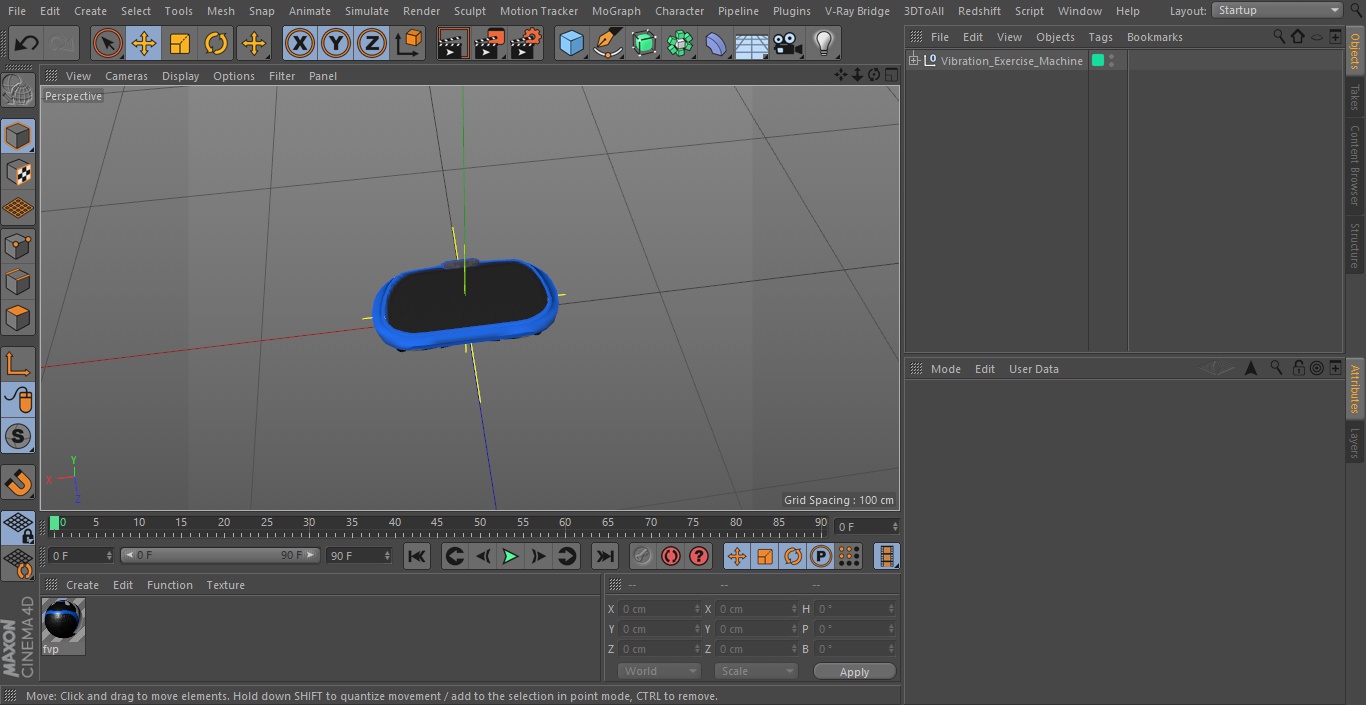This screenshot has height=705, width=1366.
Task: Open the Planar Workplane icon
Action: (x=18, y=564)
